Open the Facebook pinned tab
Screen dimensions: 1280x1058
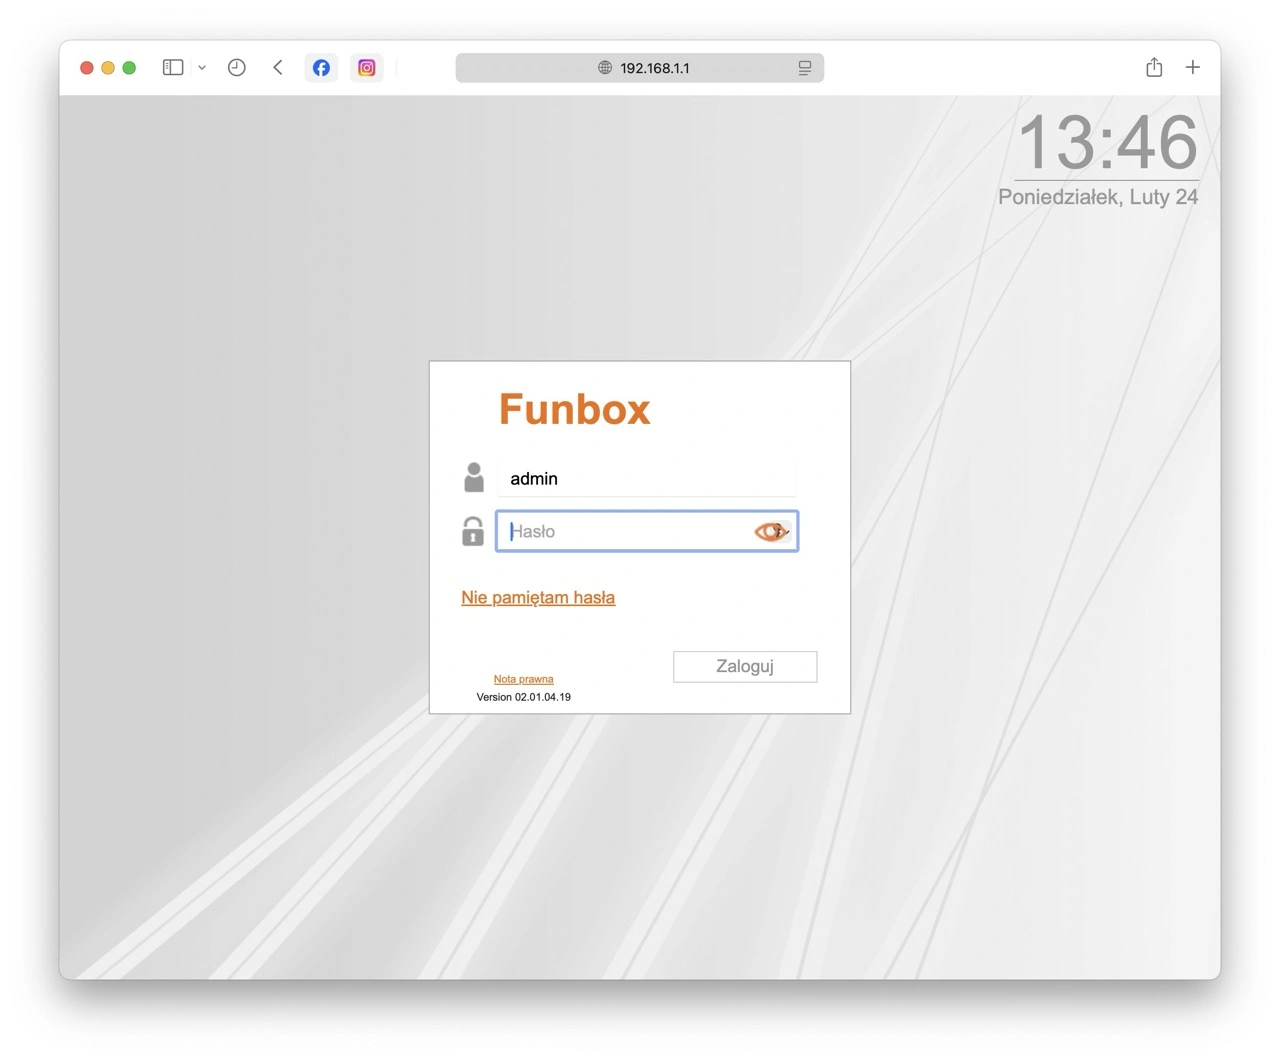pyautogui.click(x=321, y=68)
